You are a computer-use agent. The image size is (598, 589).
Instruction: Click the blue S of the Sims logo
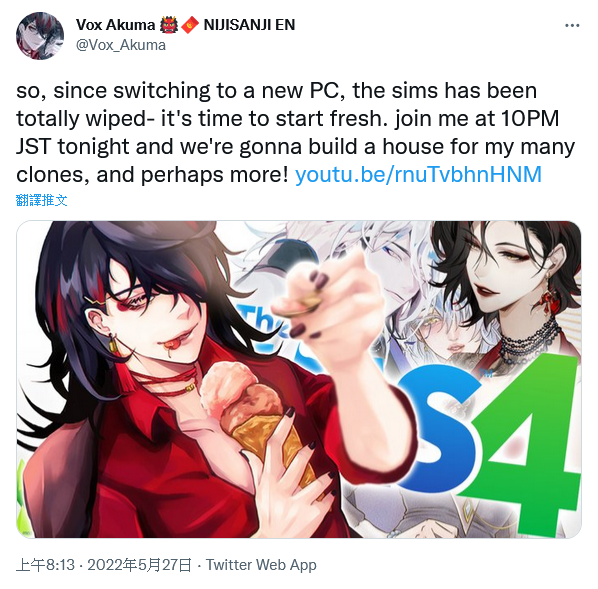439,427
